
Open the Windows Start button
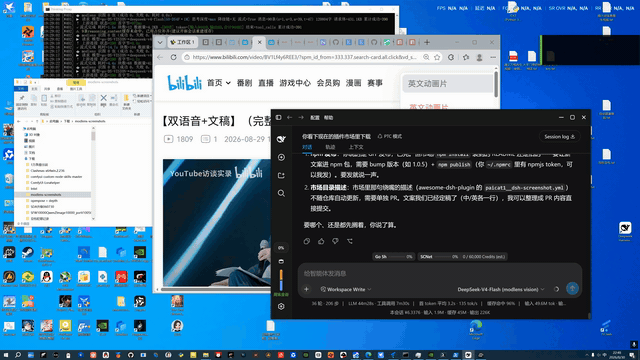[6, 355]
